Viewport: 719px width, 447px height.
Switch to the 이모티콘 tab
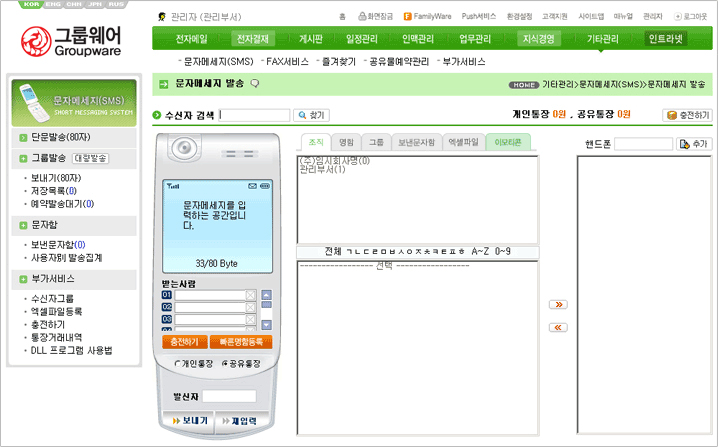(508, 142)
